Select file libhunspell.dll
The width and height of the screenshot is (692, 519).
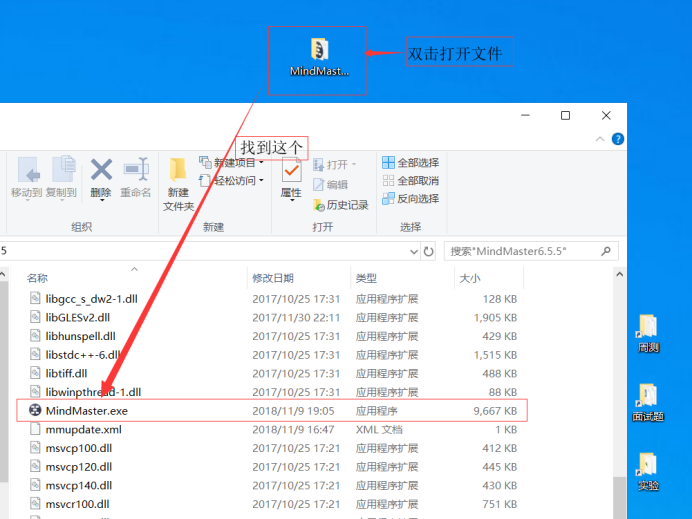[80, 336]
